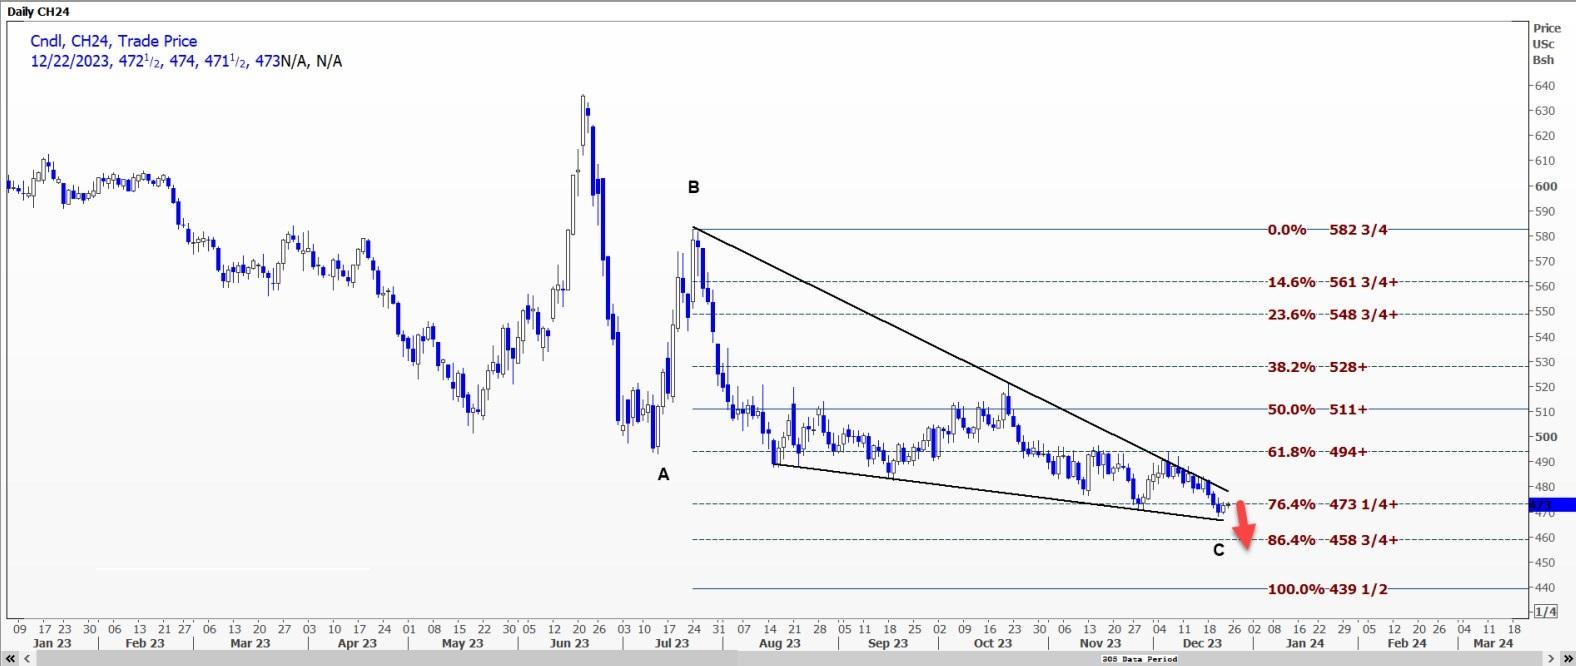Screen dimensions: 1576x666
Task: Click the wave label 'C' annotation
Action: [x=1218, y=550]
